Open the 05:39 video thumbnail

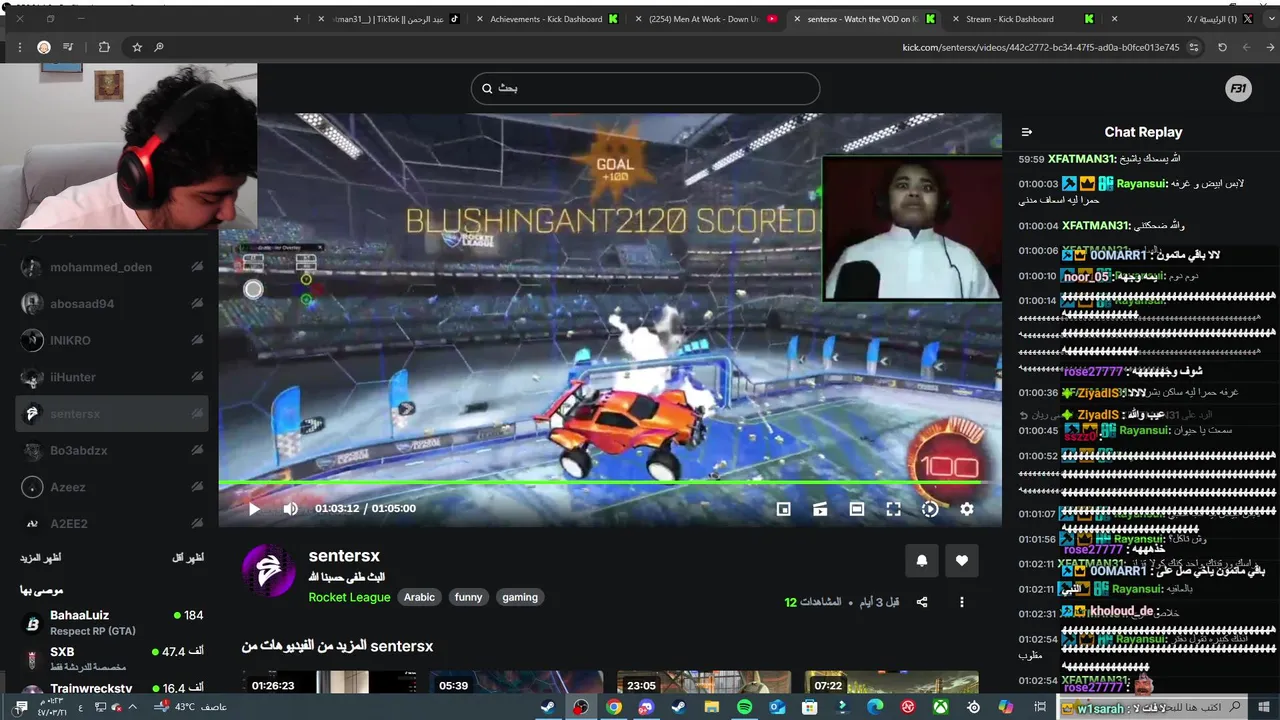coord(517,682)
